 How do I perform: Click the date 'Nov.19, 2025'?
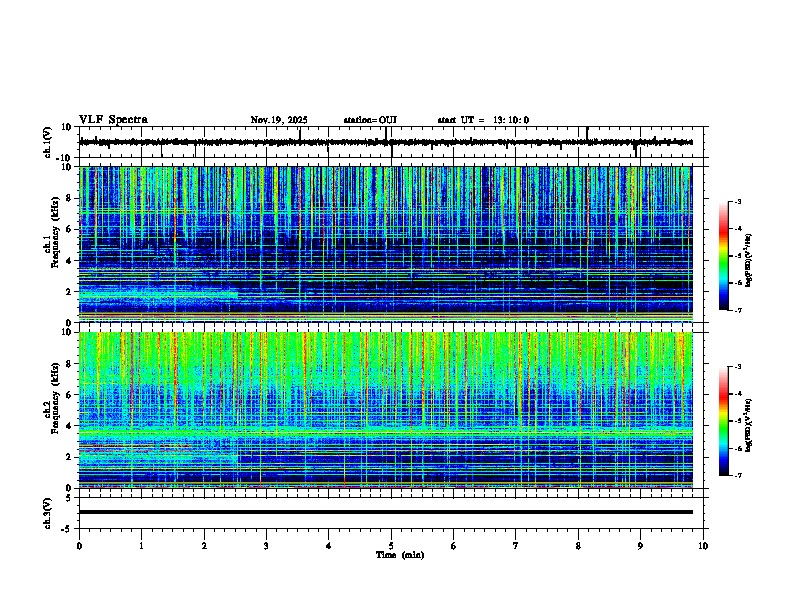coord(279,120)
